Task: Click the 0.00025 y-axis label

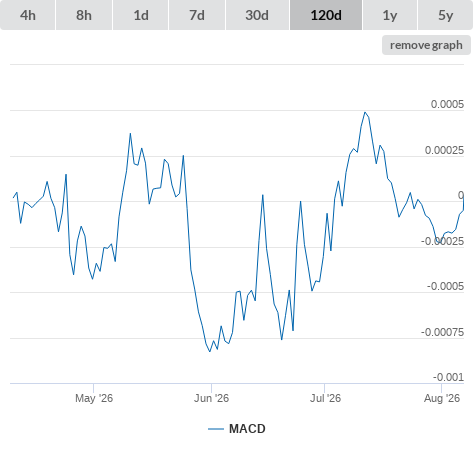Action: point(444,150)
